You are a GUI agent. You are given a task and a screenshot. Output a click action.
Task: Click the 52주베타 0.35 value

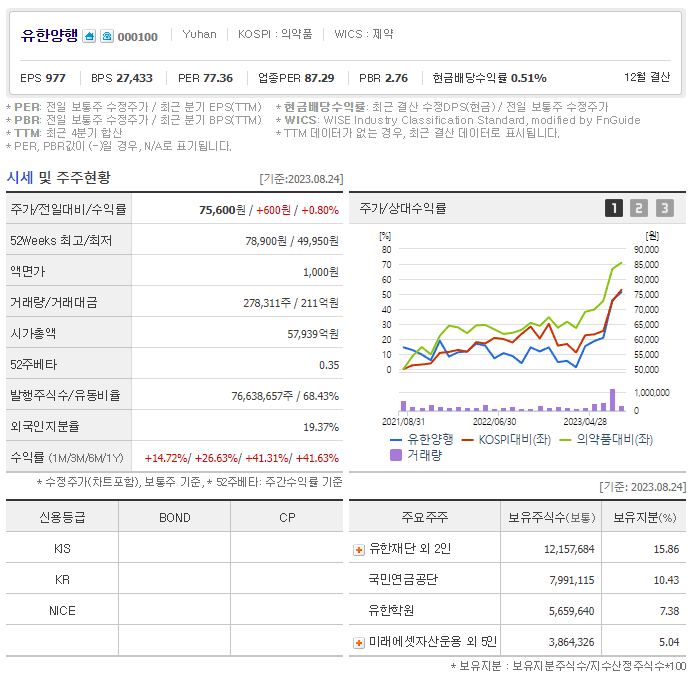point(329,365)
